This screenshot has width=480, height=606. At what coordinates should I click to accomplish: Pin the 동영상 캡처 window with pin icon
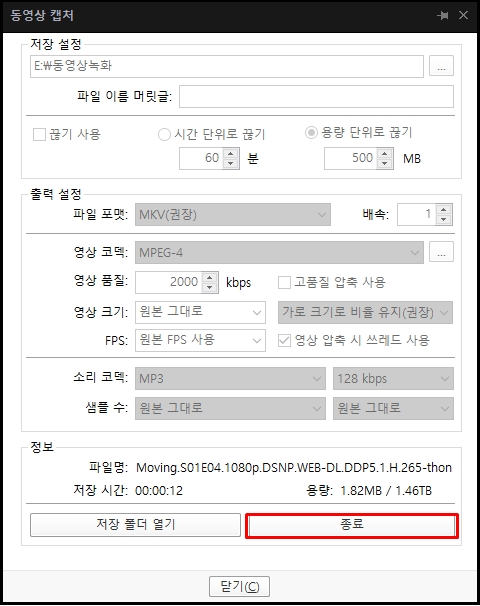(x=443, y=15)
